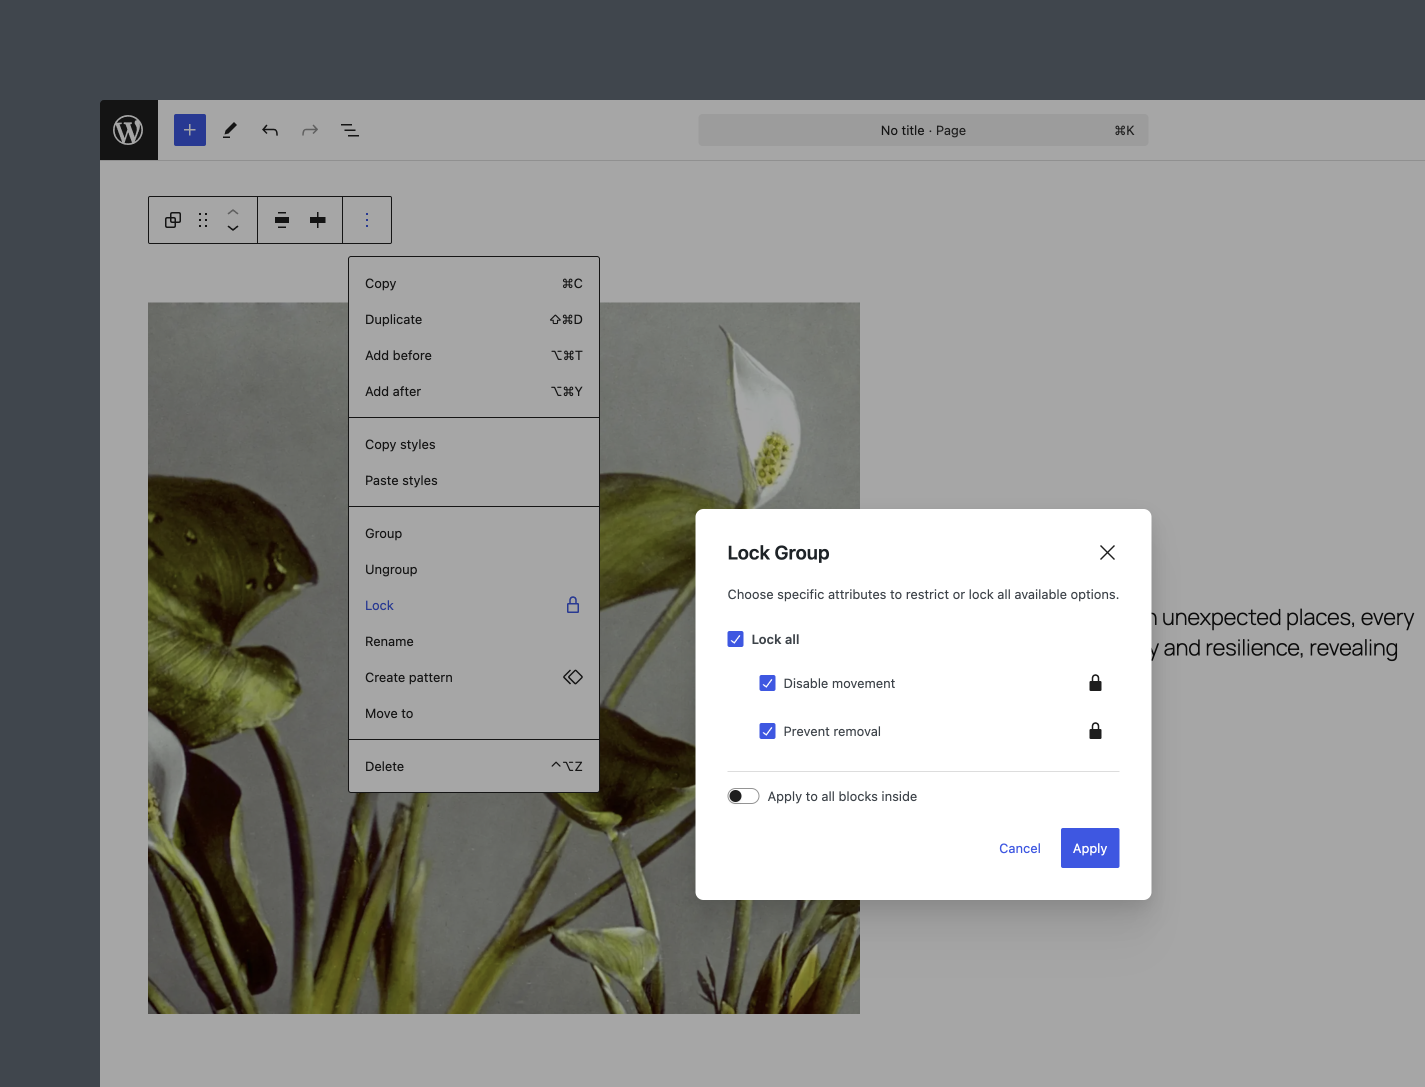Open block Options three-dots menu
This screenshot has height=1087, width=1425.
point(367,220)
